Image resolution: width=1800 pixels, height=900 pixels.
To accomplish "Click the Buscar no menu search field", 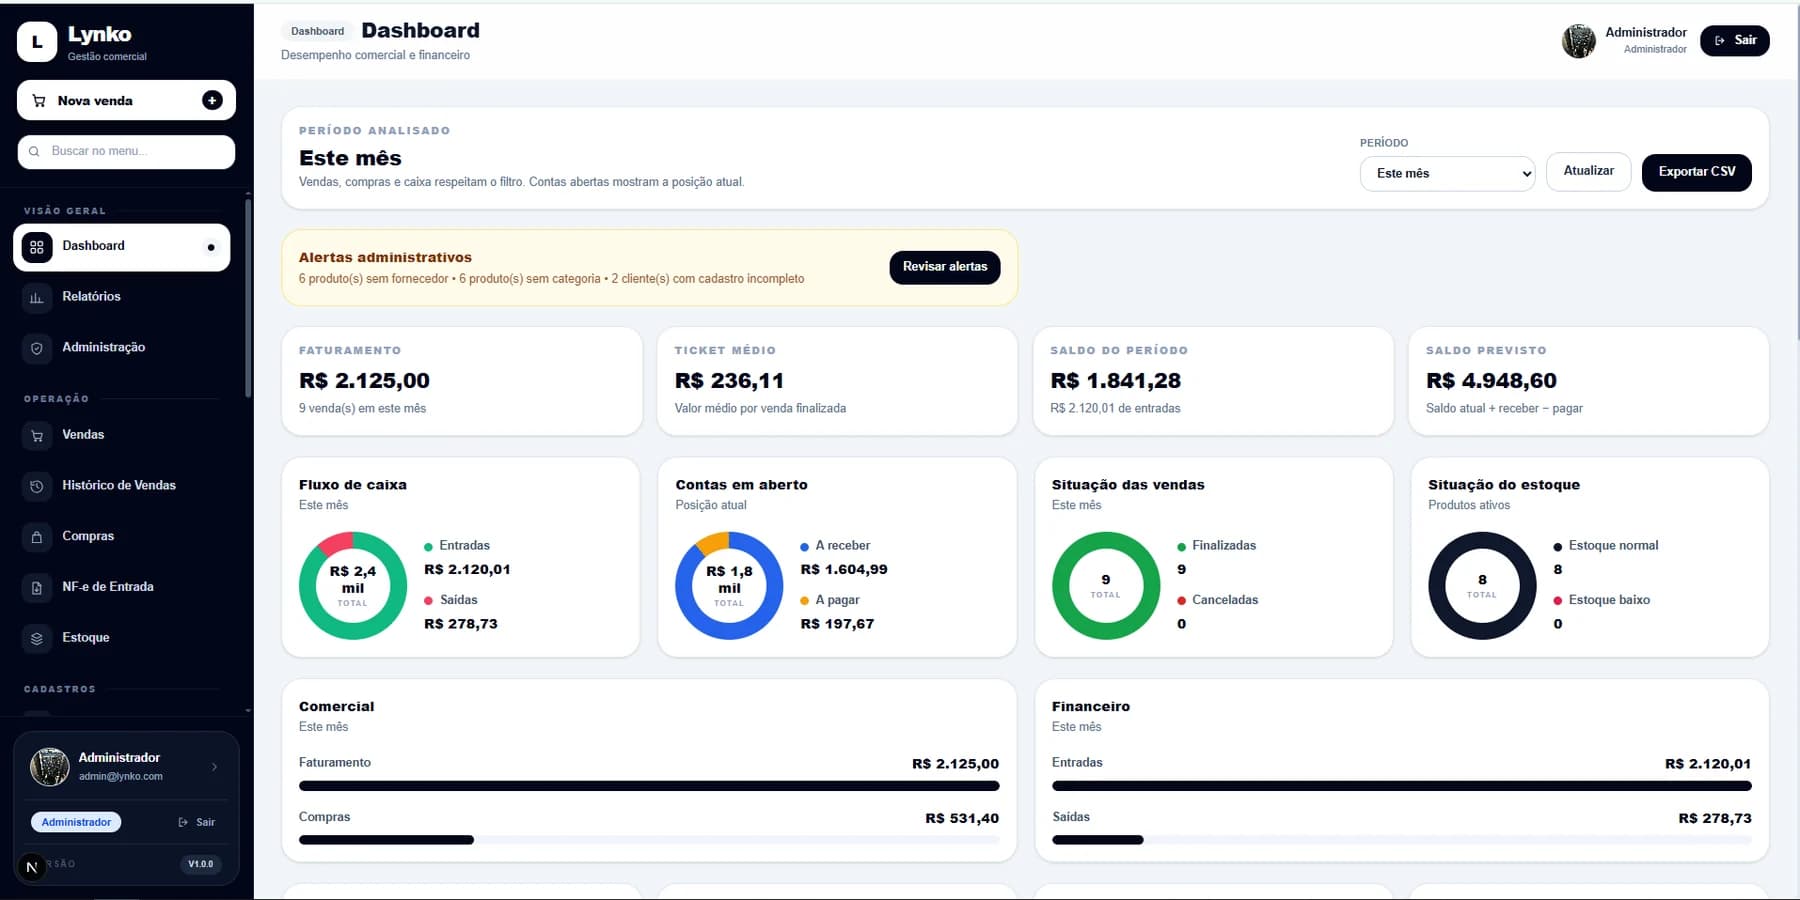I will point(126,151).
